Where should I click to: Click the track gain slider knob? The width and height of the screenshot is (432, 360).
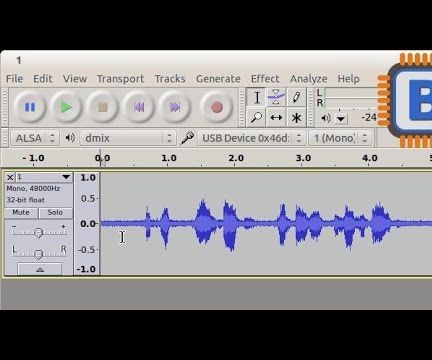tap(39, 232)
